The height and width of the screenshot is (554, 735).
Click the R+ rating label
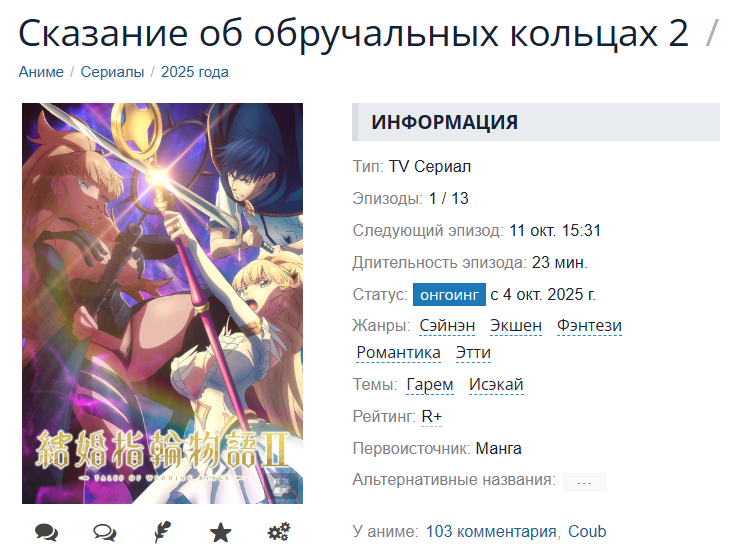pyautogui.click(x=432, y=416)
